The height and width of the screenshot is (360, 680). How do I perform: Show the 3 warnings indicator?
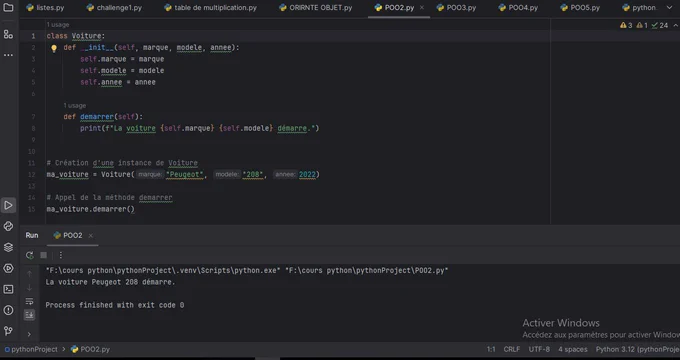626,26
